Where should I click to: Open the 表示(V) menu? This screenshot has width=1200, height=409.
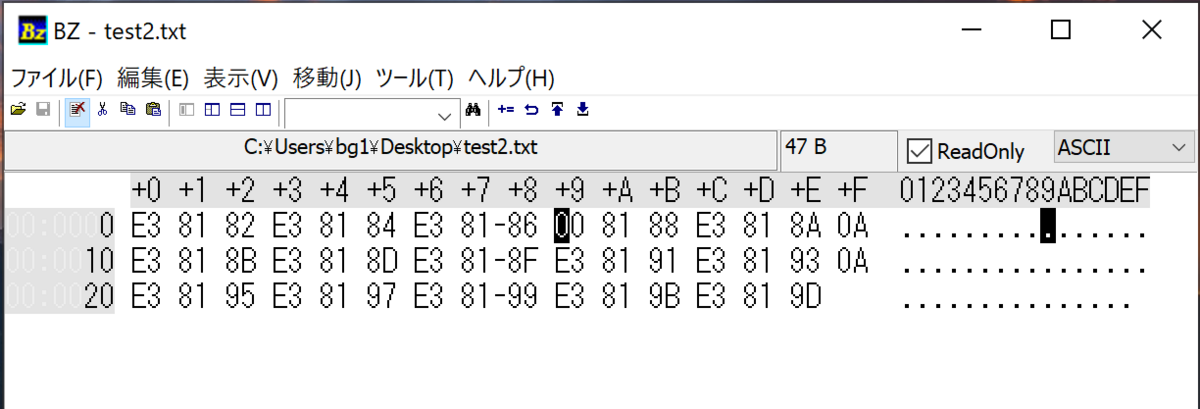tap(240, 77)
